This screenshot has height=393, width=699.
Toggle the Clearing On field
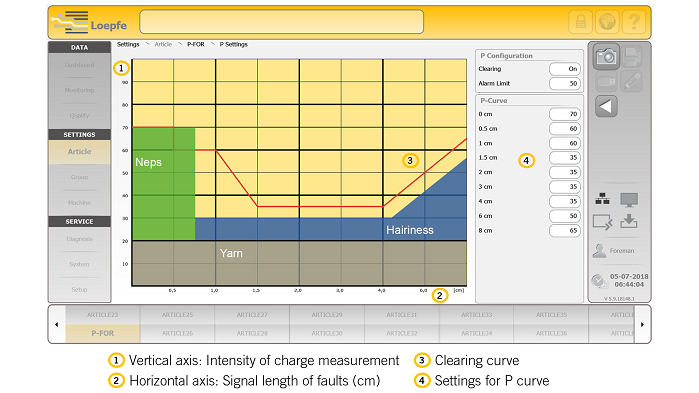click(565, 69)
